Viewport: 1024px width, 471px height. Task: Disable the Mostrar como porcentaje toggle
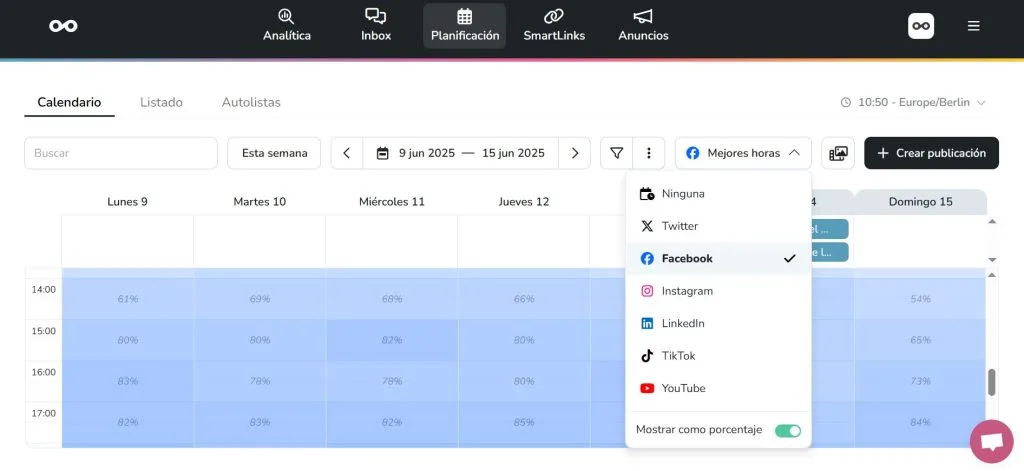pos(788,430)
